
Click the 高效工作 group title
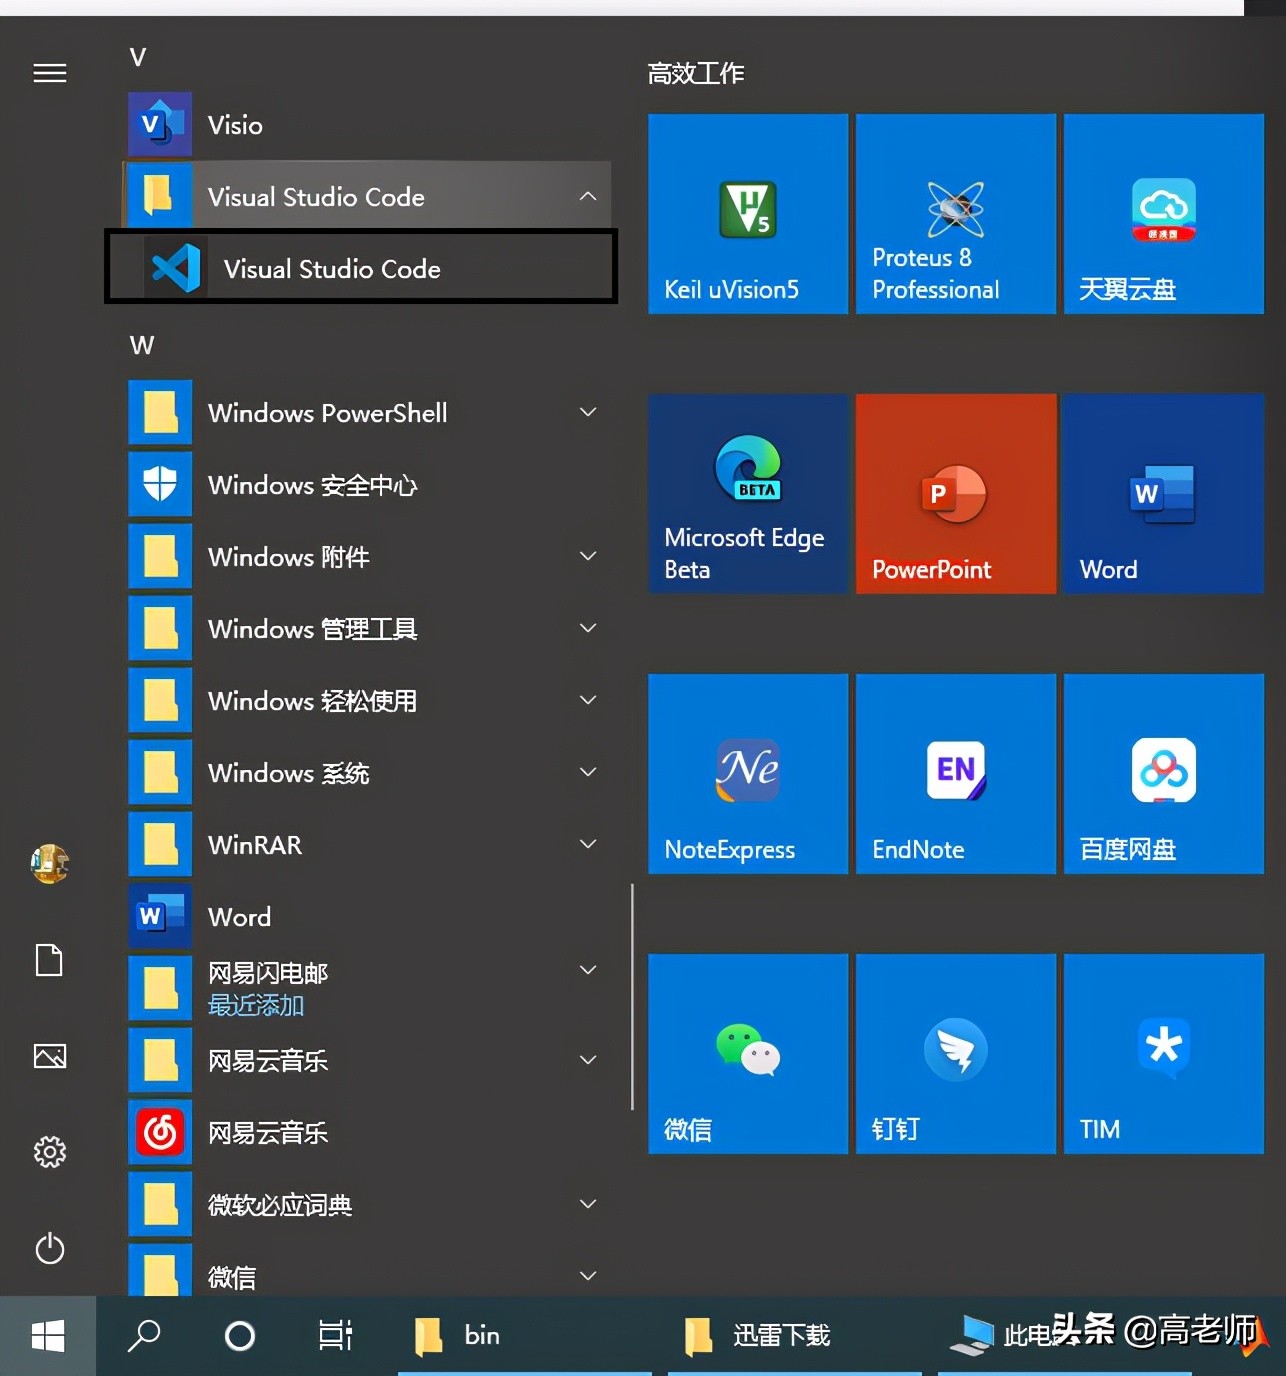(696, 73)
